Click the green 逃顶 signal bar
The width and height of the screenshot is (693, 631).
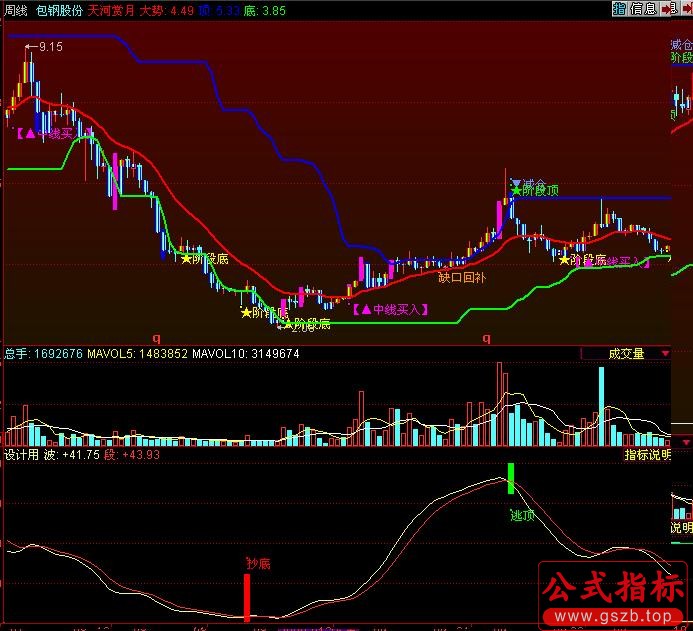click(x=511, y=478)
